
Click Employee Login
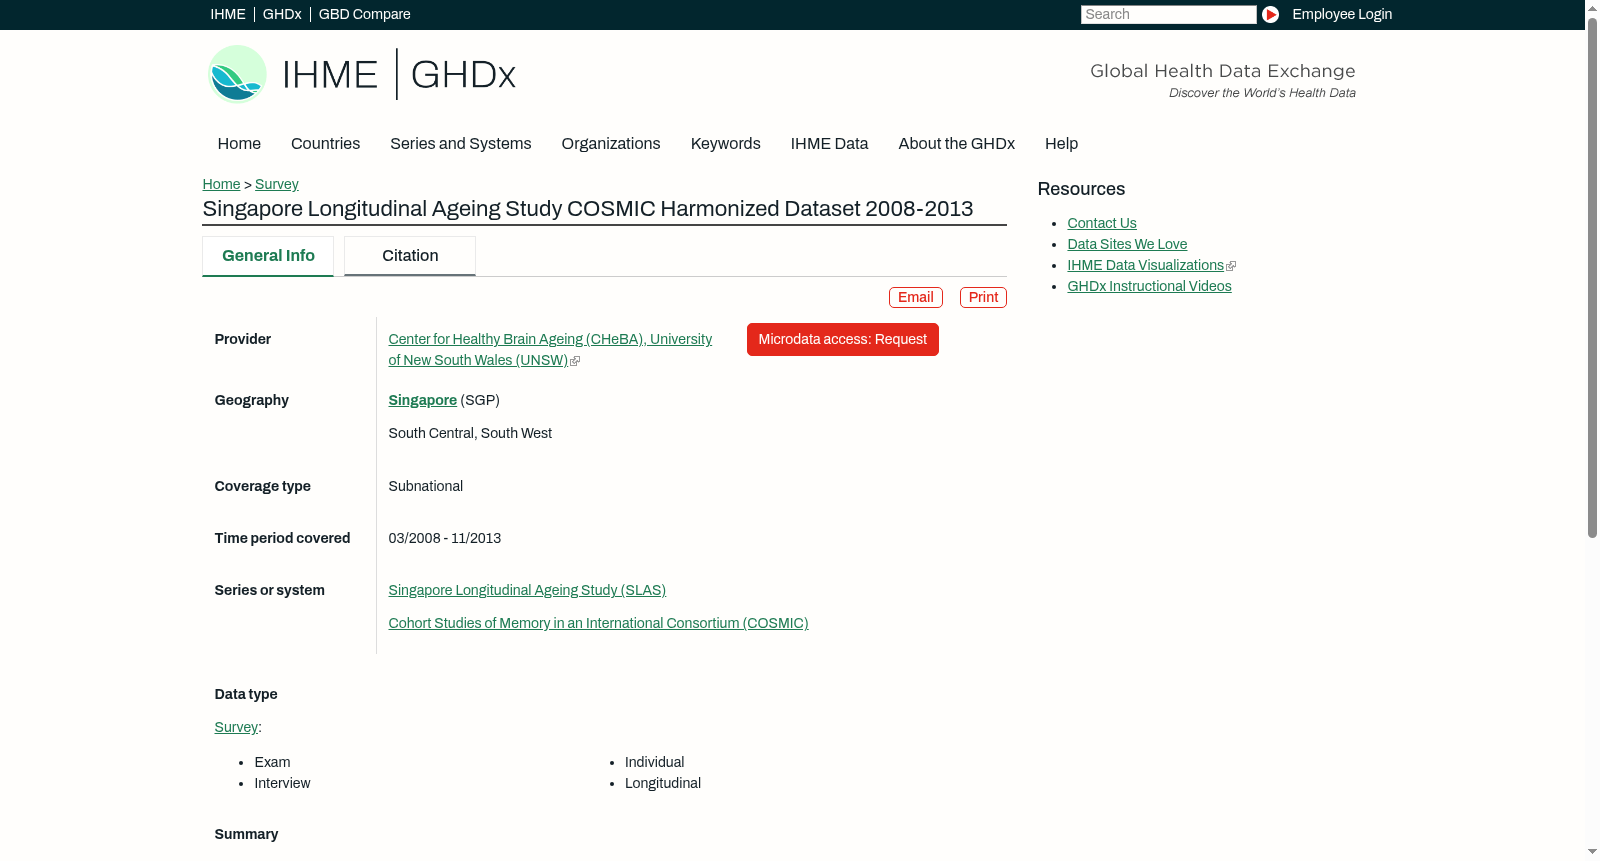(x=1342, y=14)
